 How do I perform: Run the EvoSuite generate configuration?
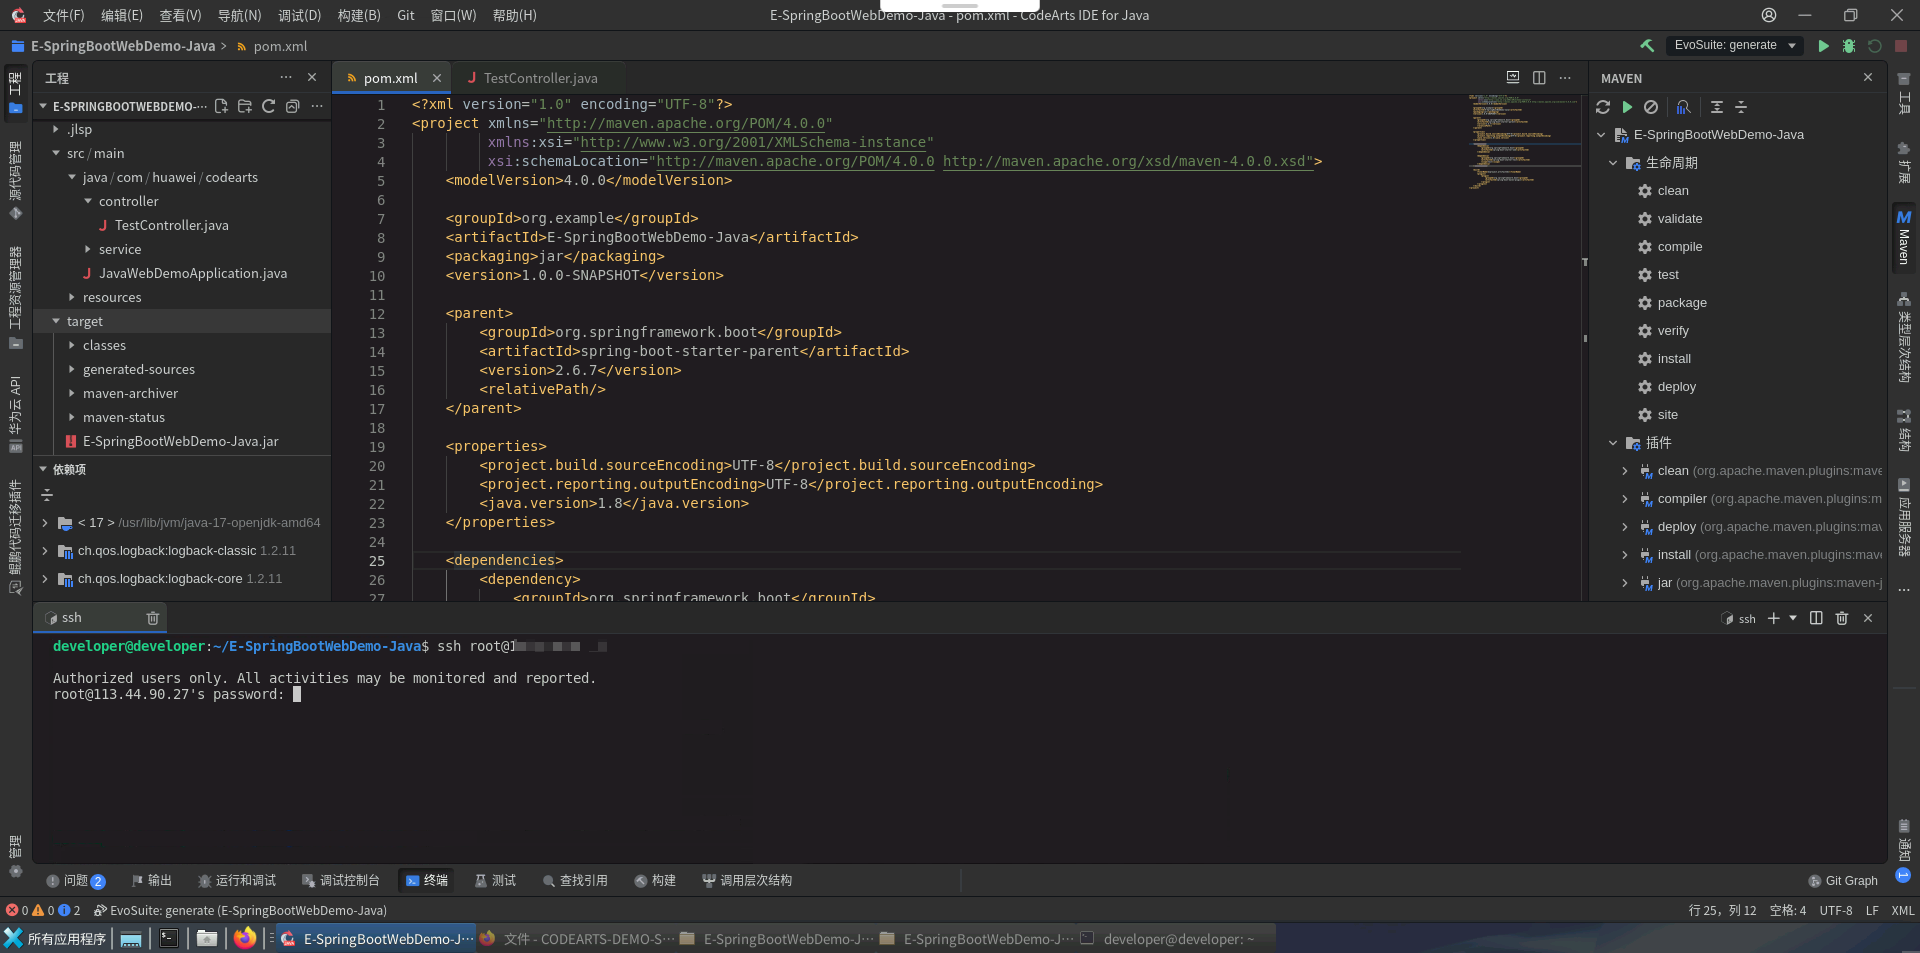[1823, 46]
